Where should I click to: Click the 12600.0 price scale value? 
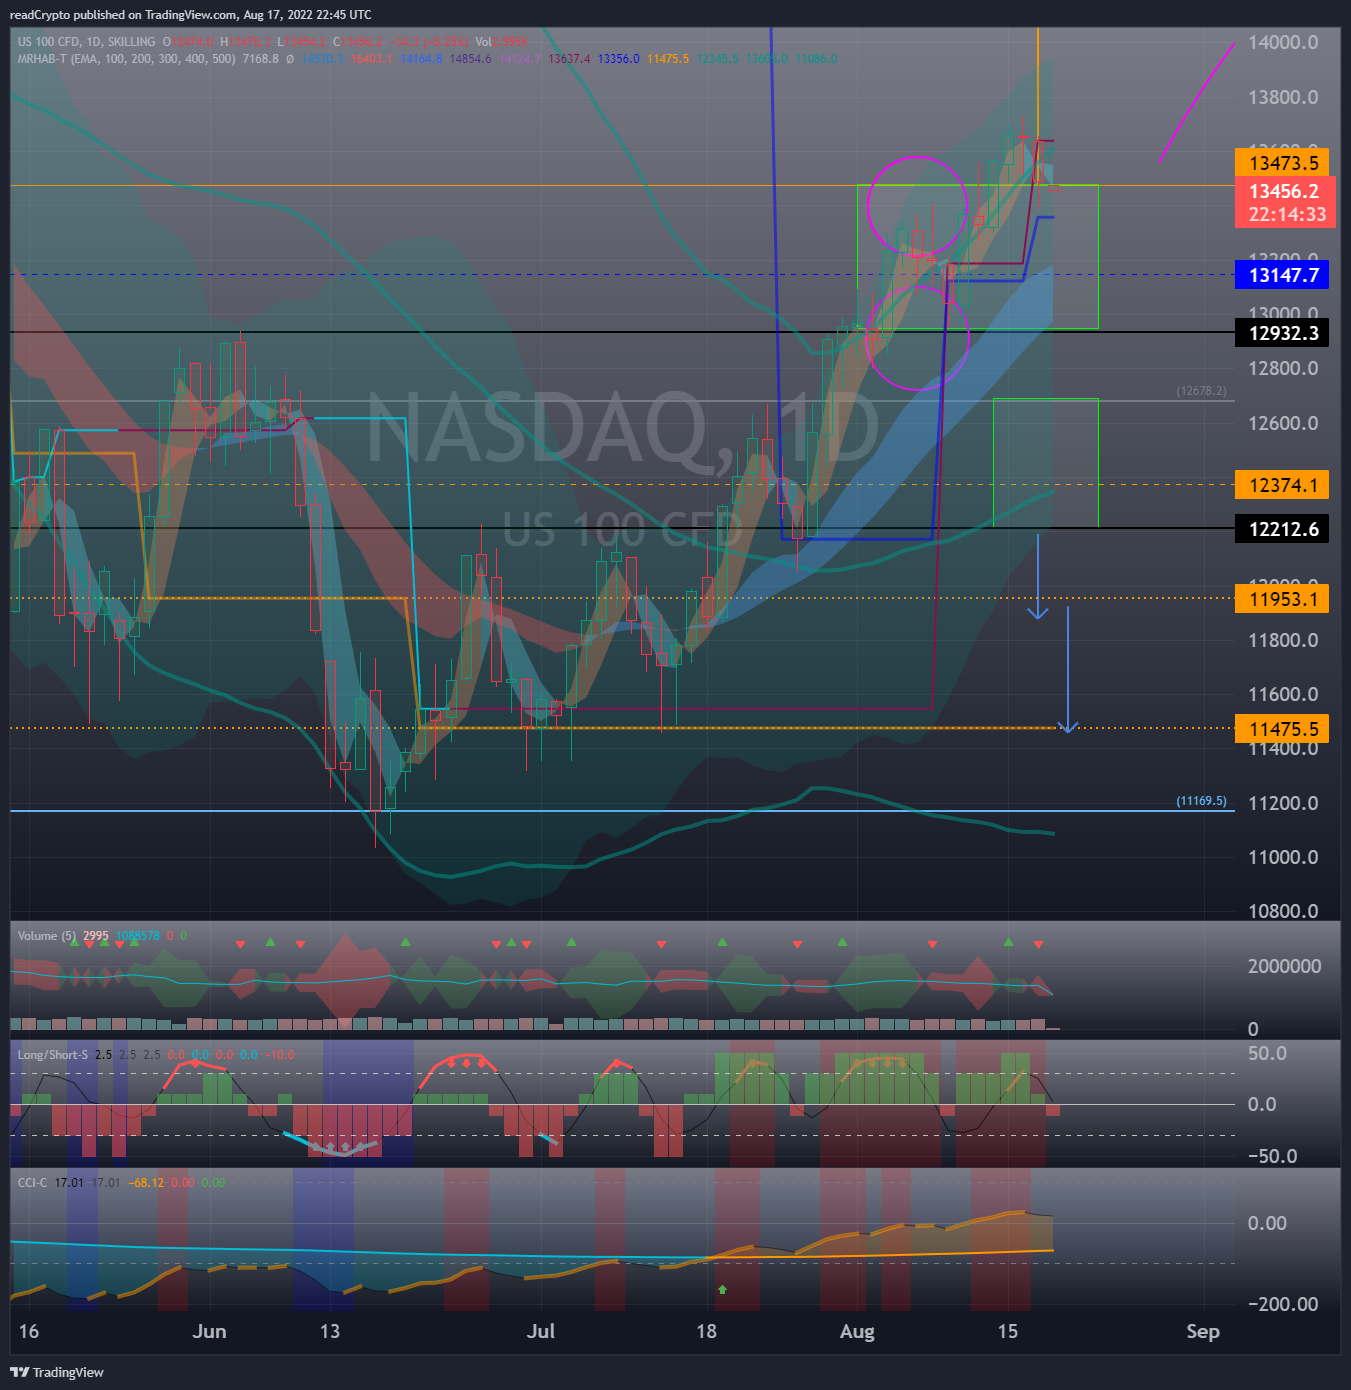(1283, 423)
